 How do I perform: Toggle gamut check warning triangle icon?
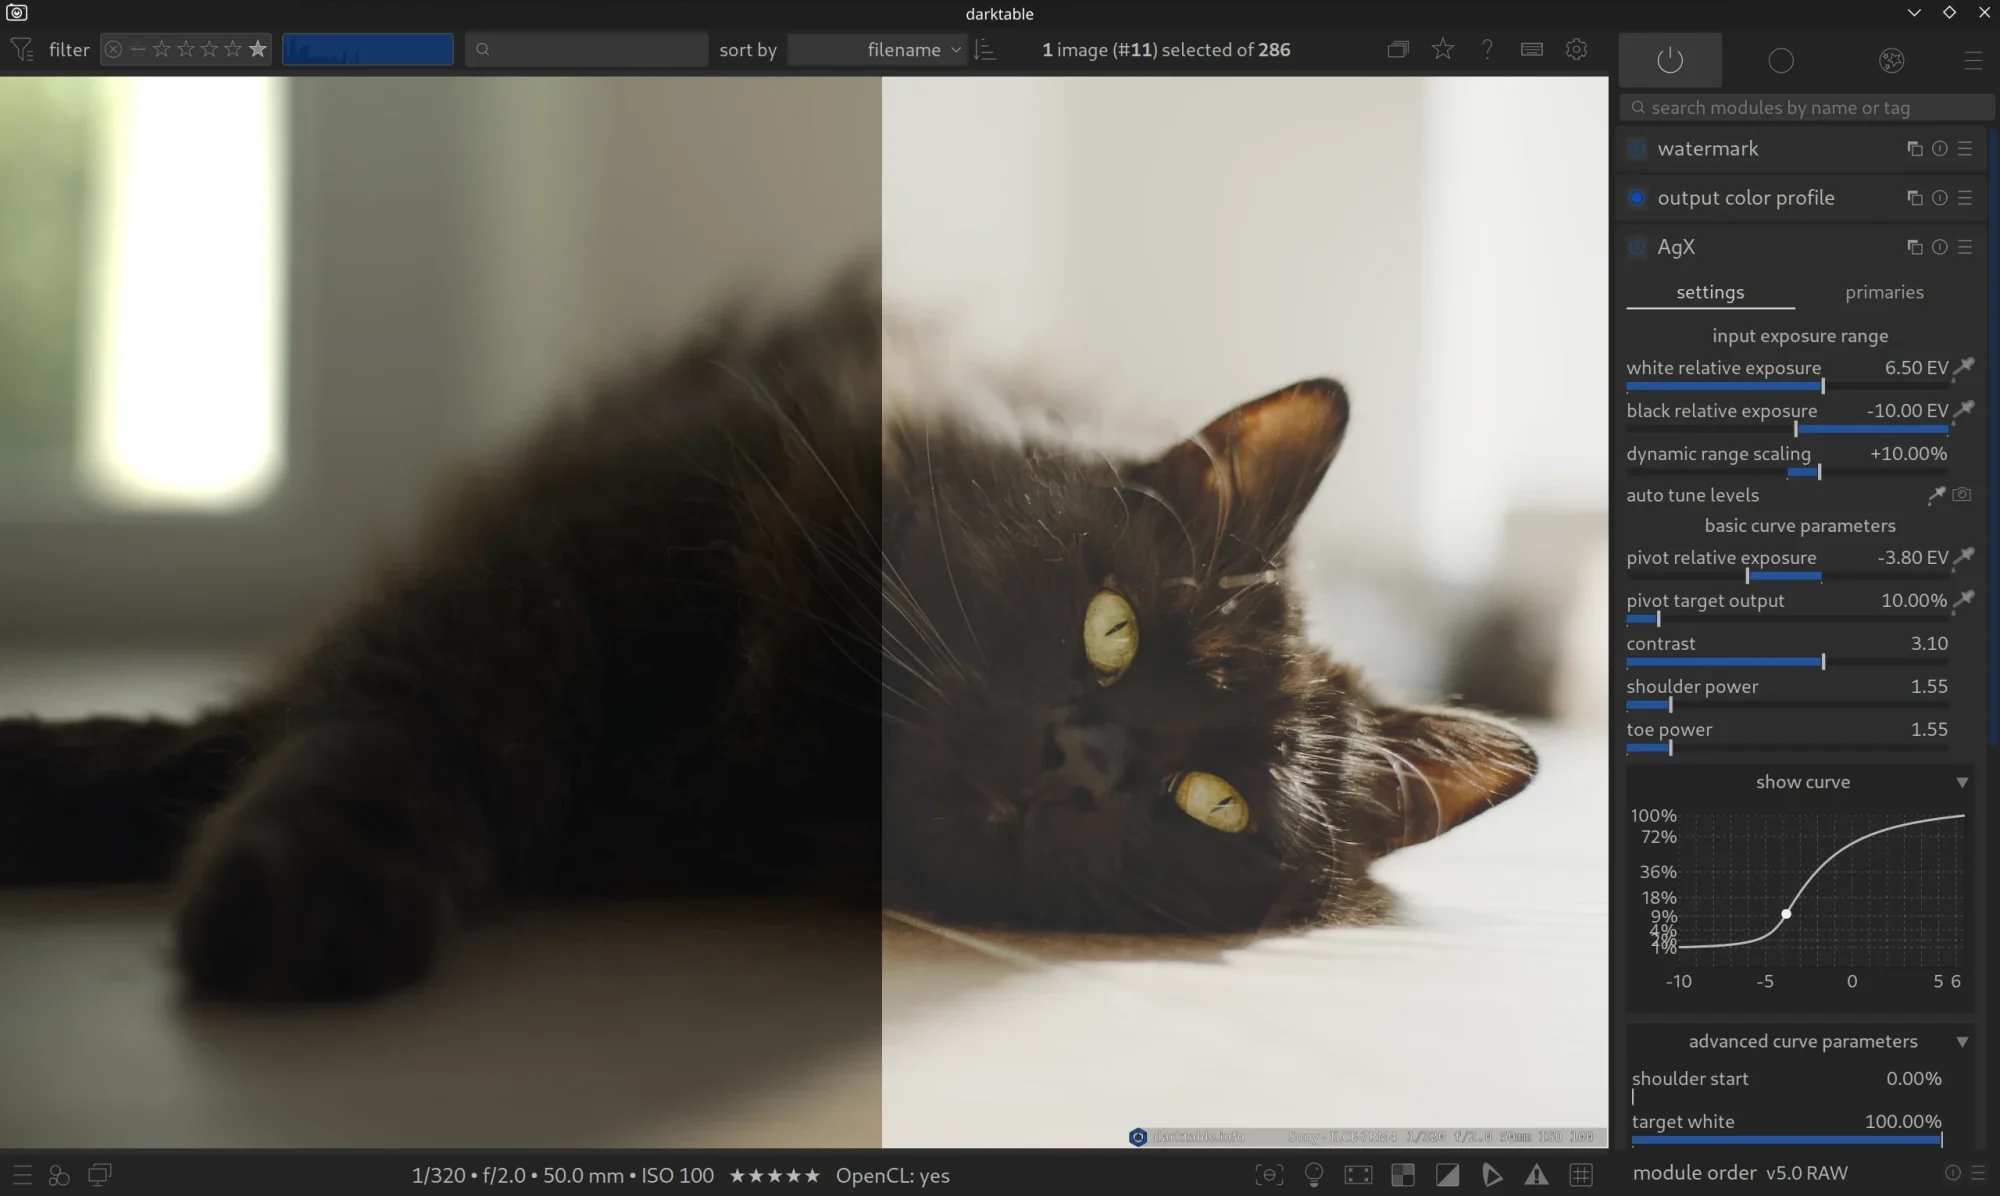(1536, 1175)
